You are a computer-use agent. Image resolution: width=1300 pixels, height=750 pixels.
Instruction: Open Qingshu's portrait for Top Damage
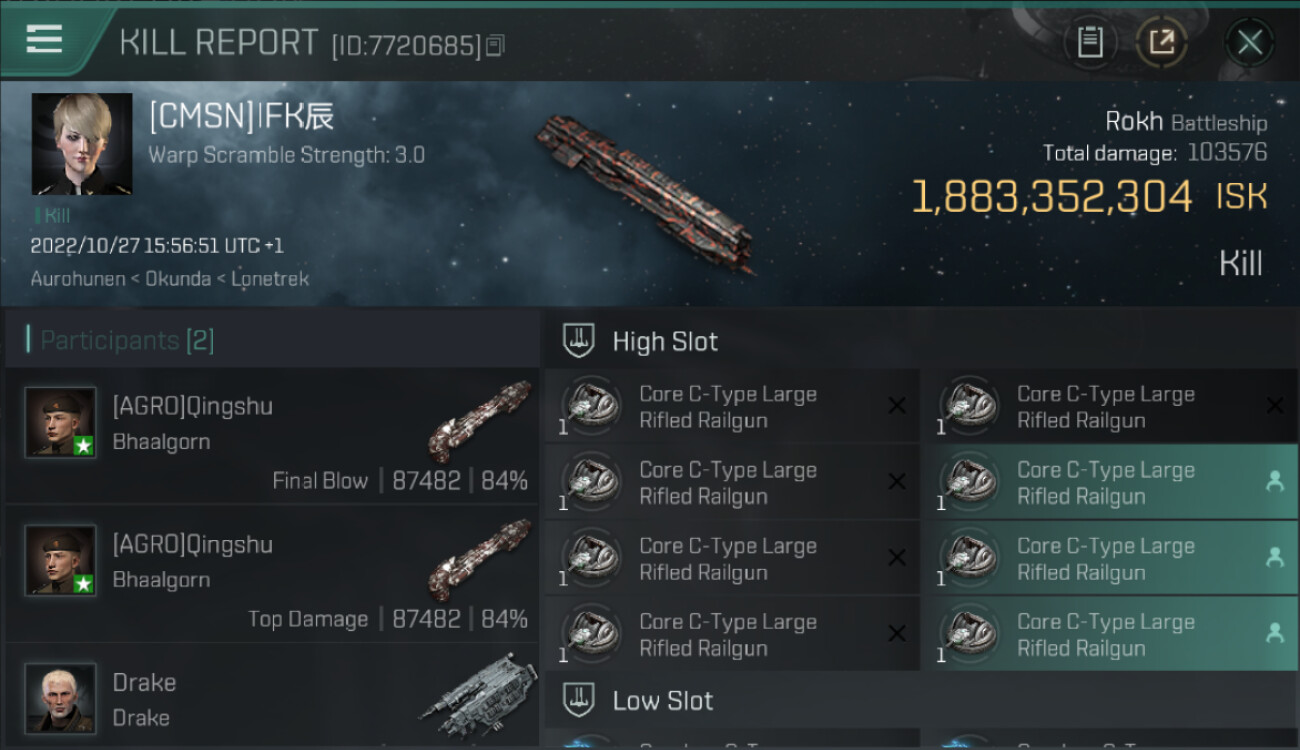[61, 560]
